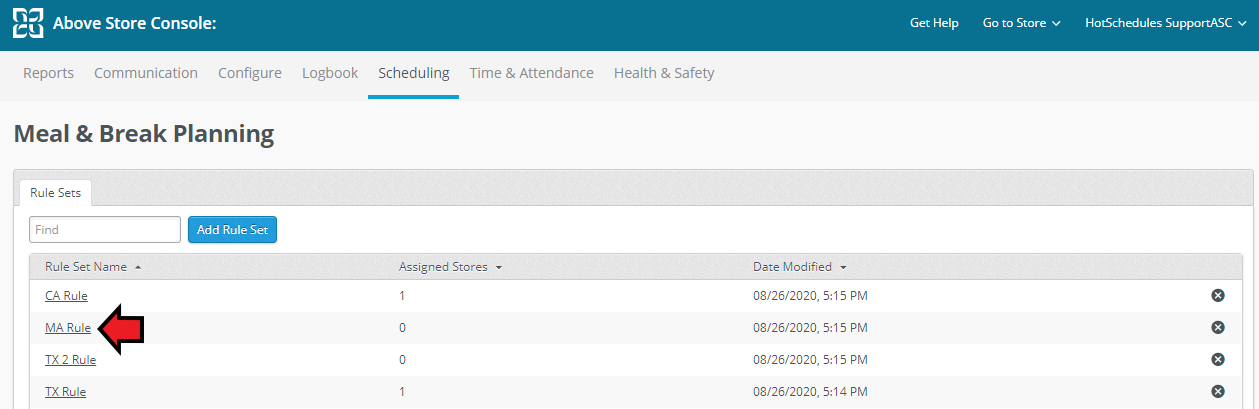Remove the TX 2 Rule set
Image resolution: width=1259 pixels, height=409 pixels.
[1218, 359]
